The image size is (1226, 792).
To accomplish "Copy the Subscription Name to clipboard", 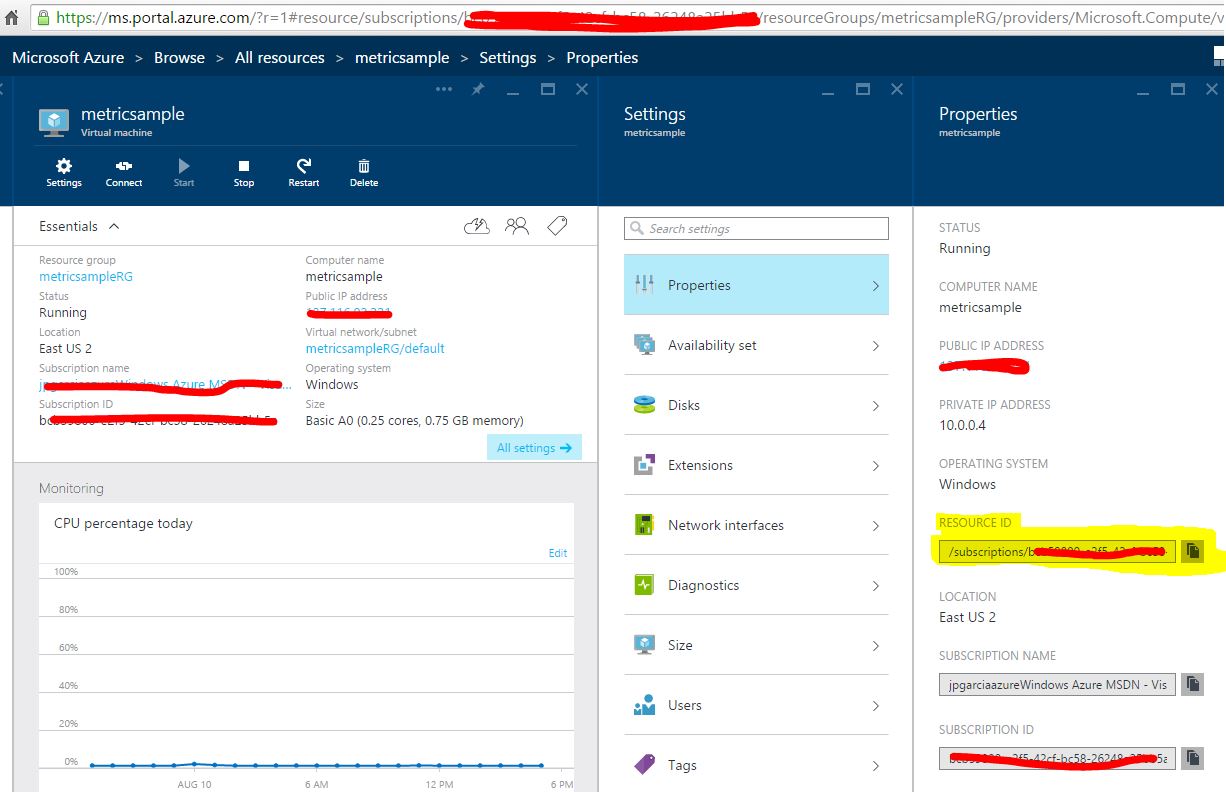I will 1192,684.
